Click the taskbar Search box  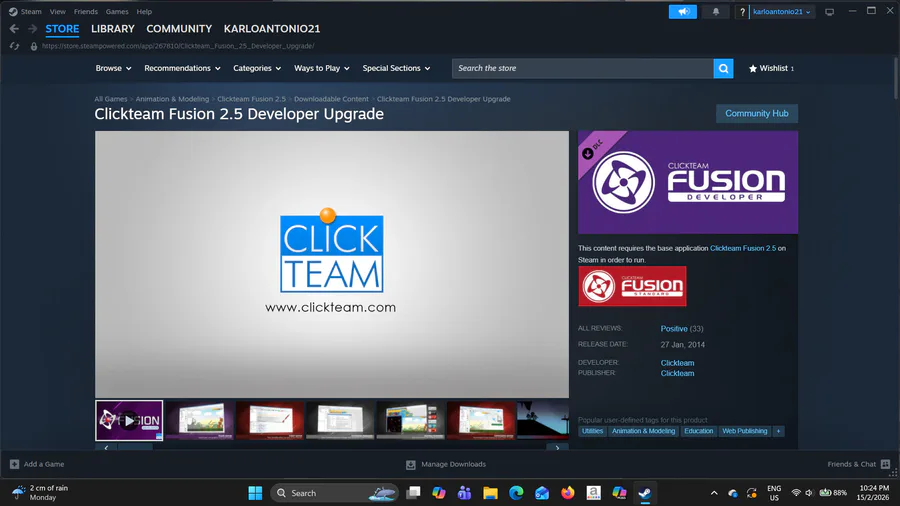click(335, 493)
